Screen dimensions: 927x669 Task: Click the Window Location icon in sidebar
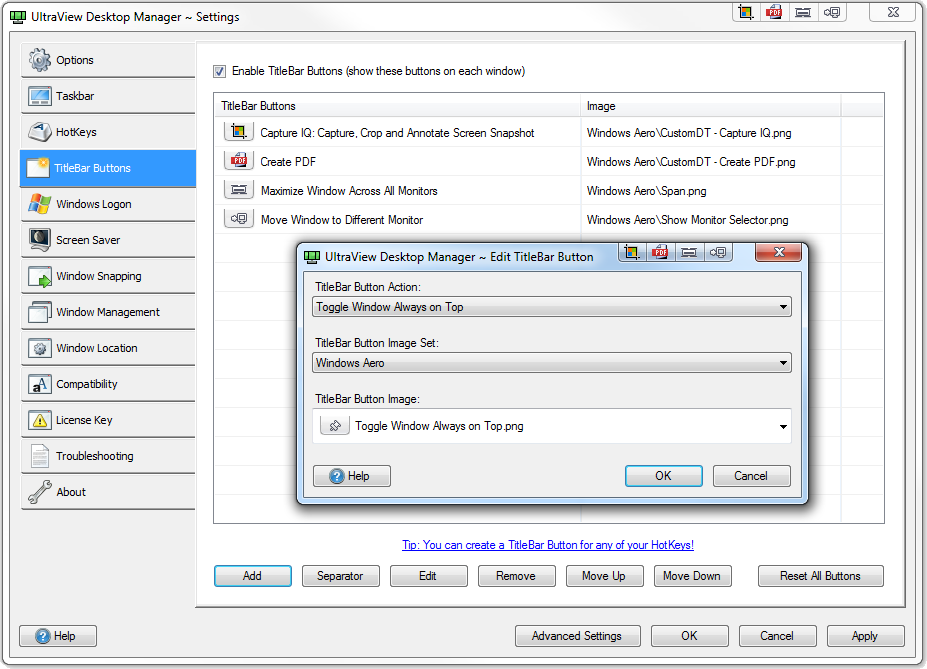click(40, 348)
